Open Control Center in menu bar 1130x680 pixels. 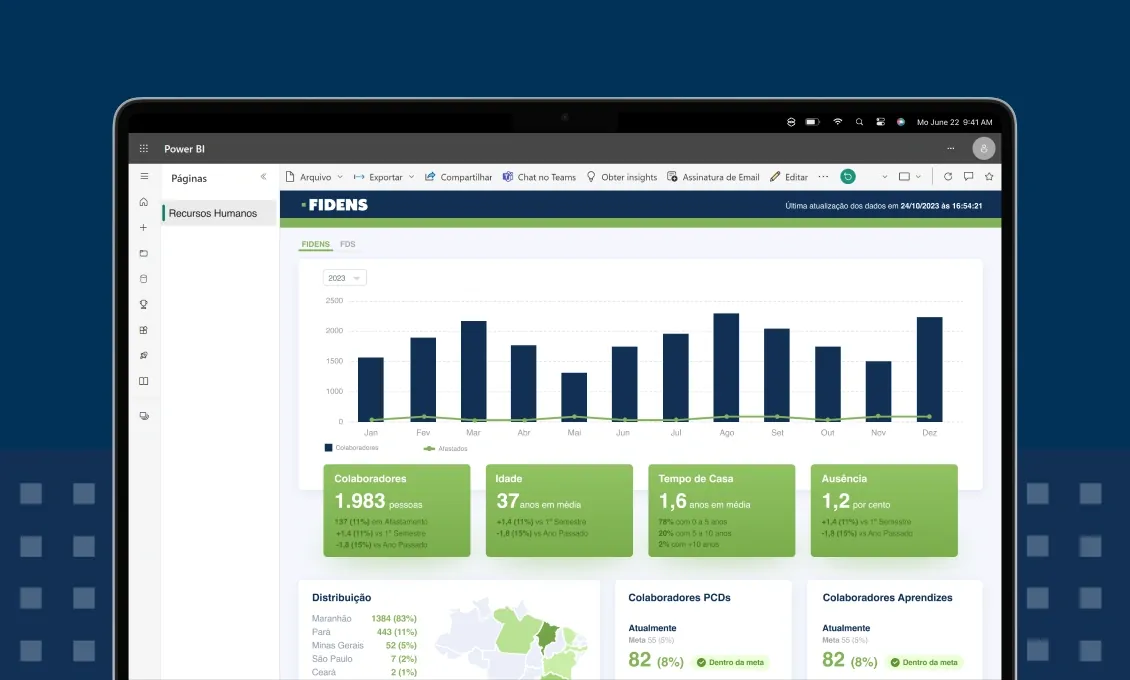[x=880, y=122]
